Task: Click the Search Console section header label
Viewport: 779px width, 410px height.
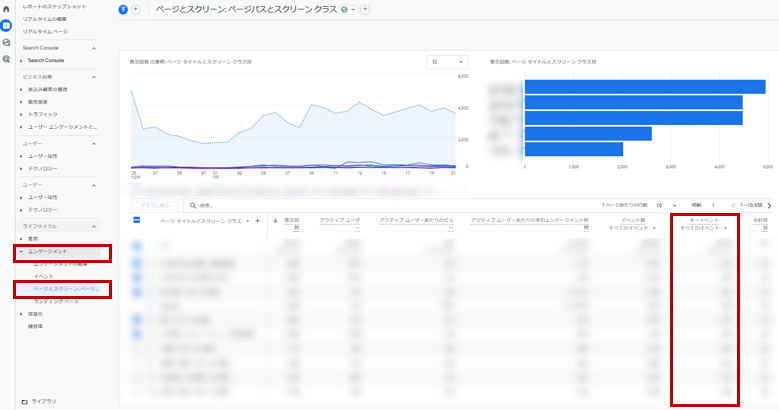Action: (40, 48)
